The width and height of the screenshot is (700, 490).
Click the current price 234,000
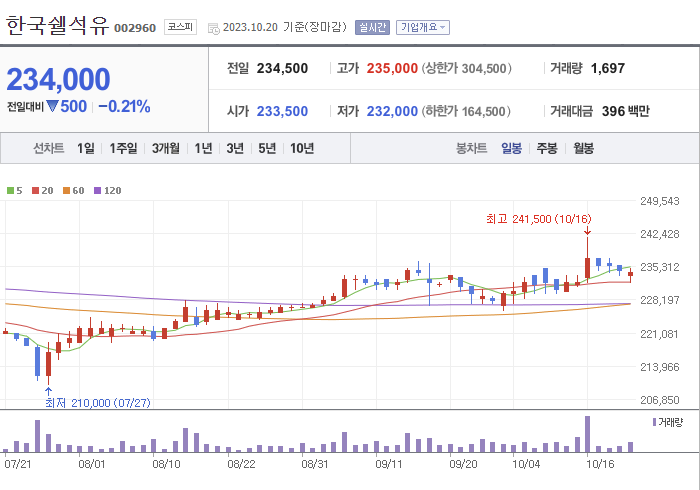coord(58,79)
